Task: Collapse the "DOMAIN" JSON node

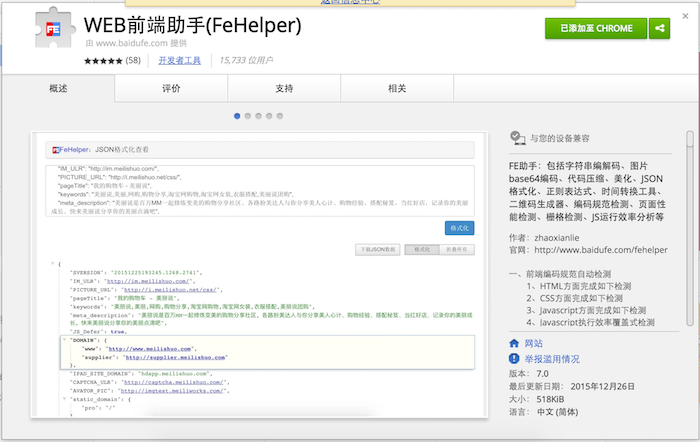Action: tap(64, 340)
